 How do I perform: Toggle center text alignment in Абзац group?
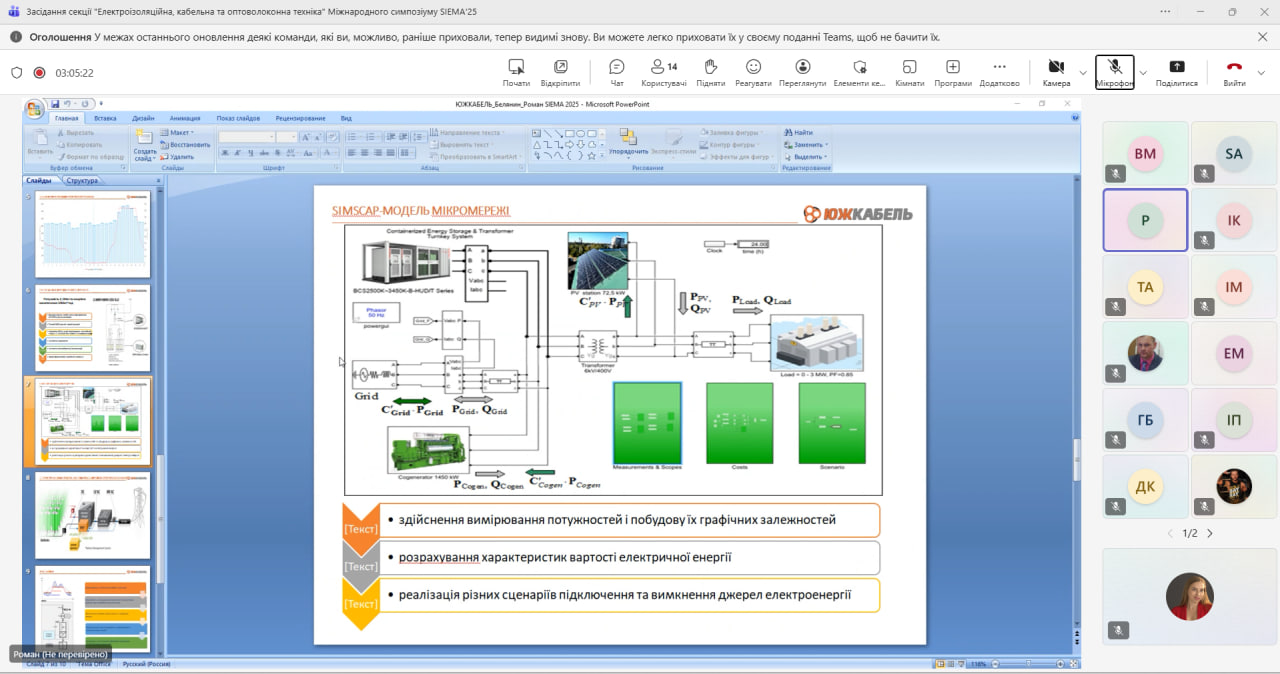click(364, 153)
